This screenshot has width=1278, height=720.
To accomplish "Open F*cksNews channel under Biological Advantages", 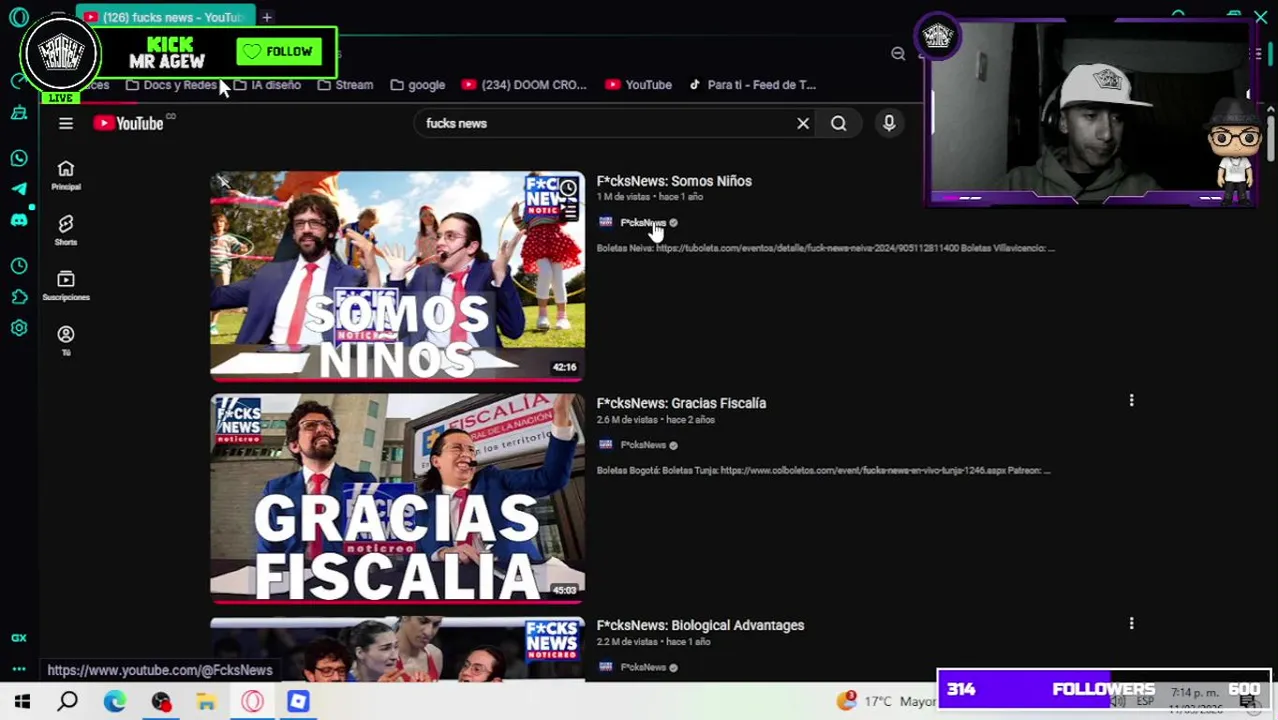I will coord(642,667).
